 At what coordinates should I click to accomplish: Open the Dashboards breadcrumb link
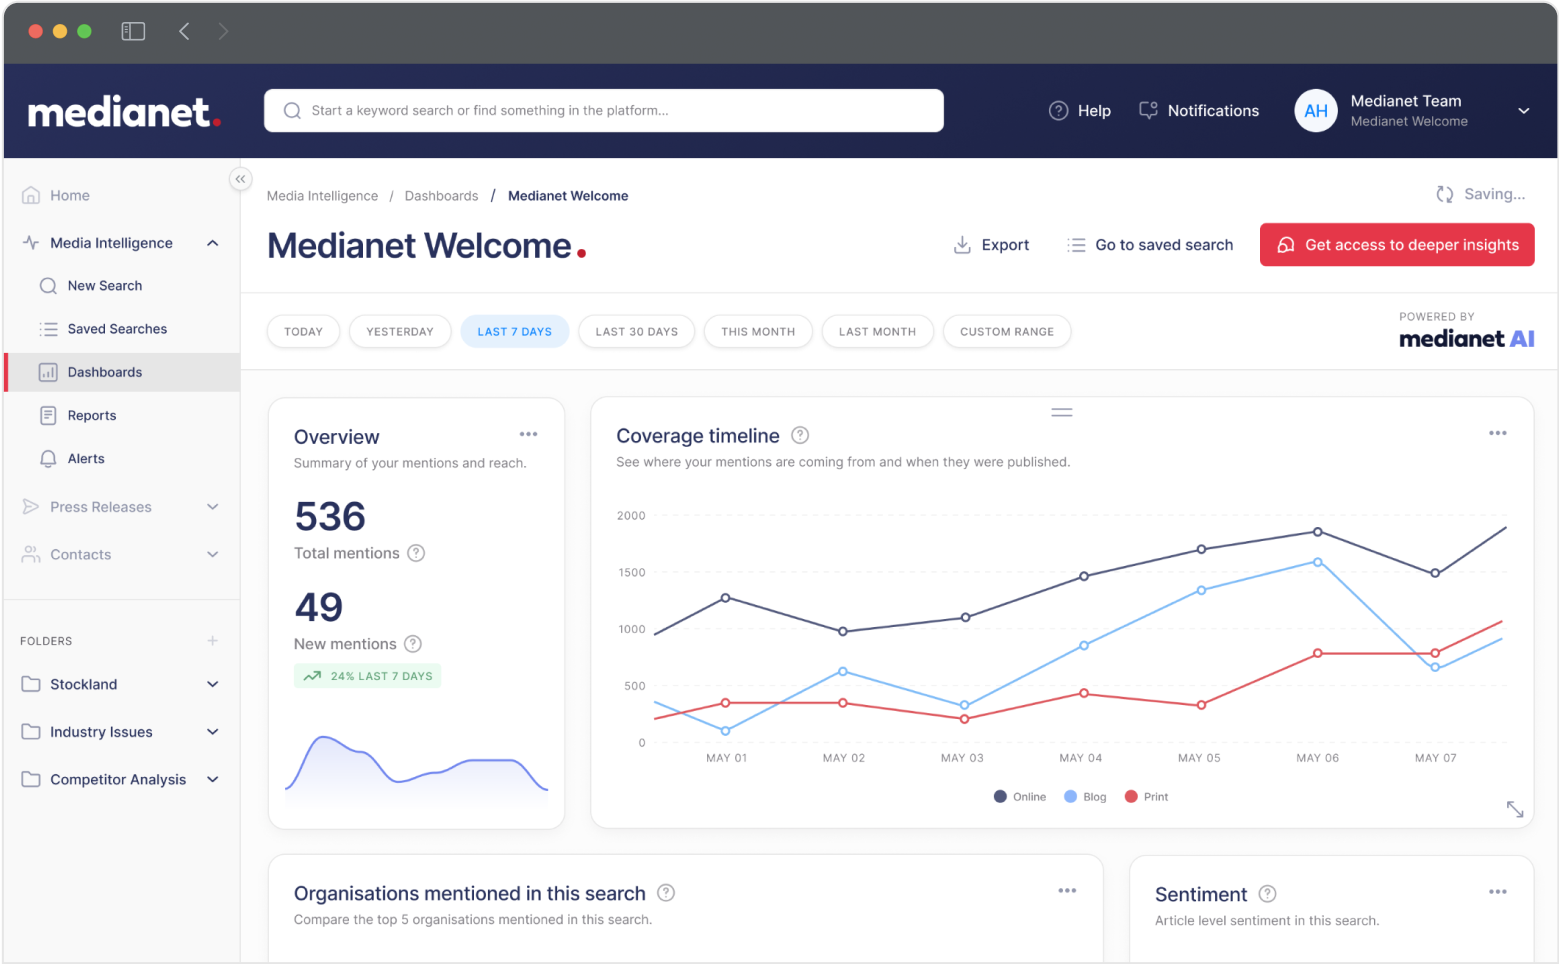coord(441,195)
